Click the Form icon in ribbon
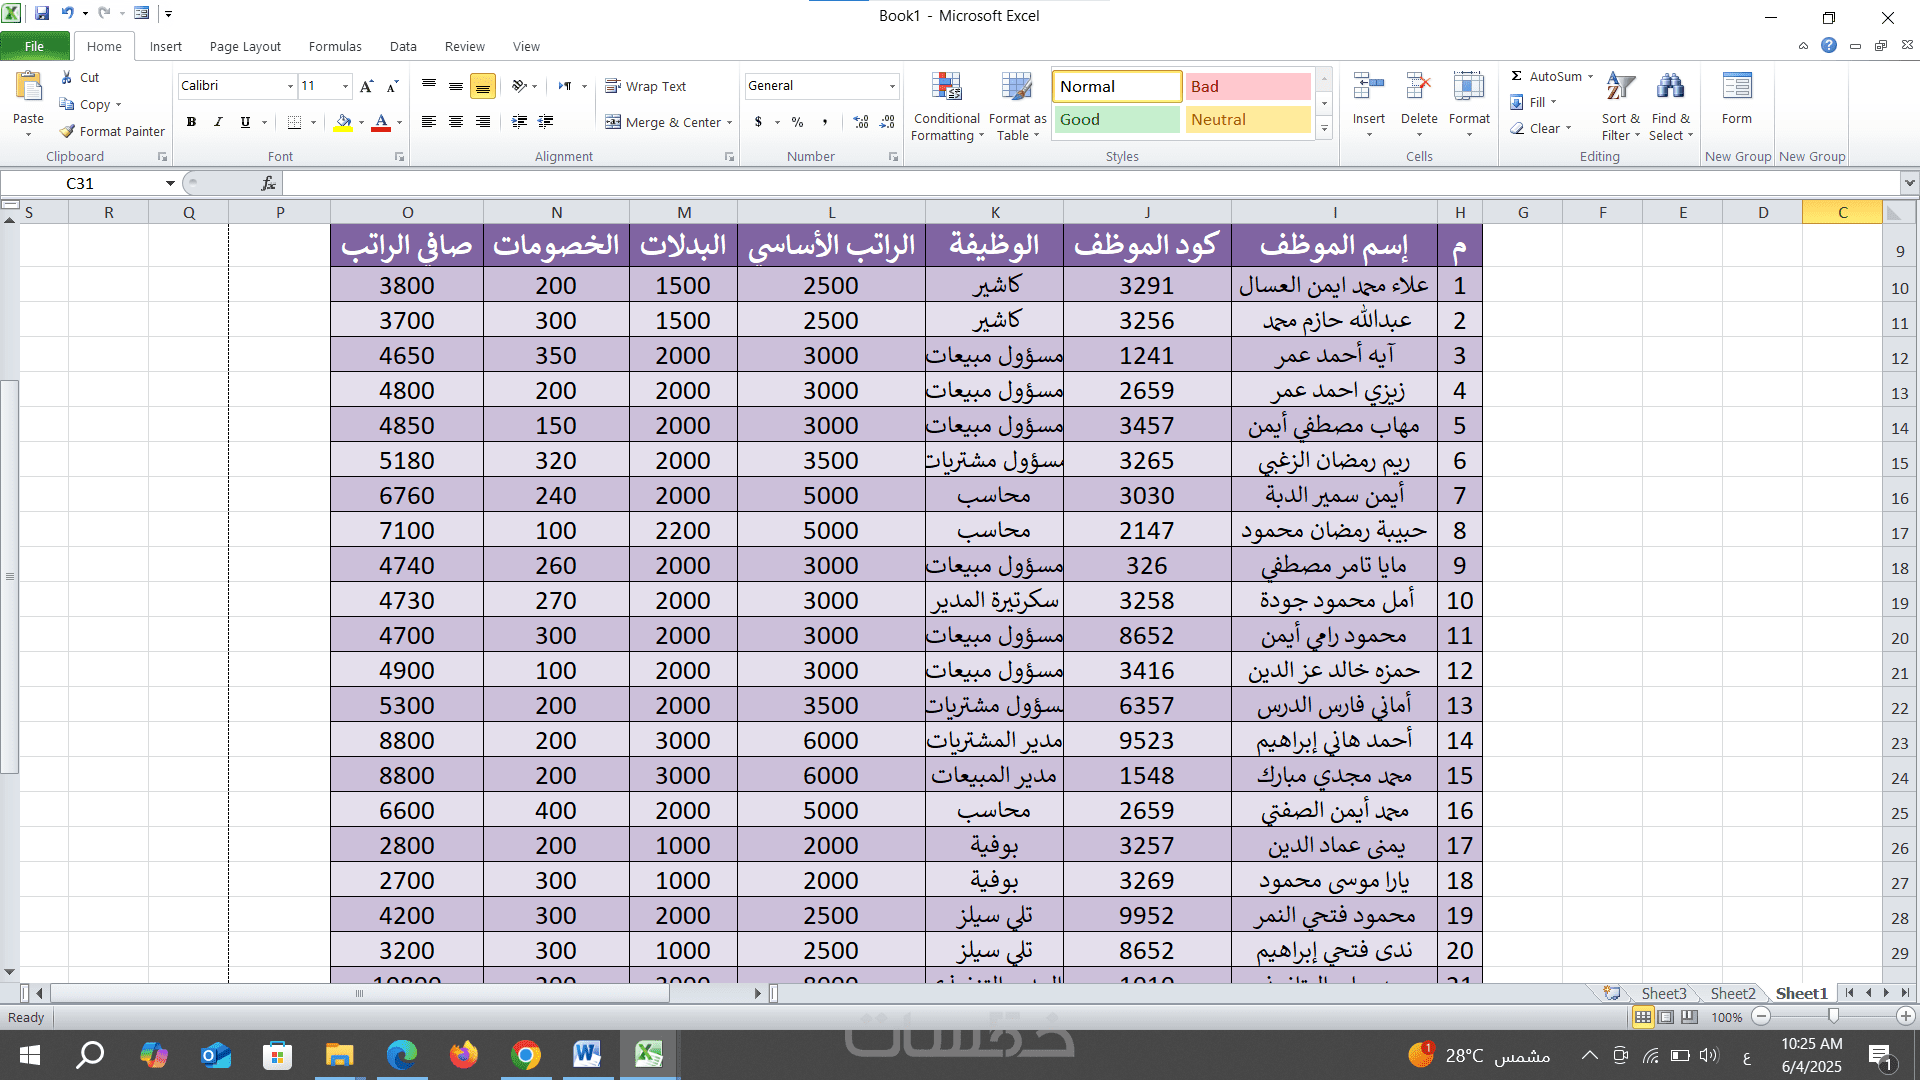 (x=1737, y=88)
